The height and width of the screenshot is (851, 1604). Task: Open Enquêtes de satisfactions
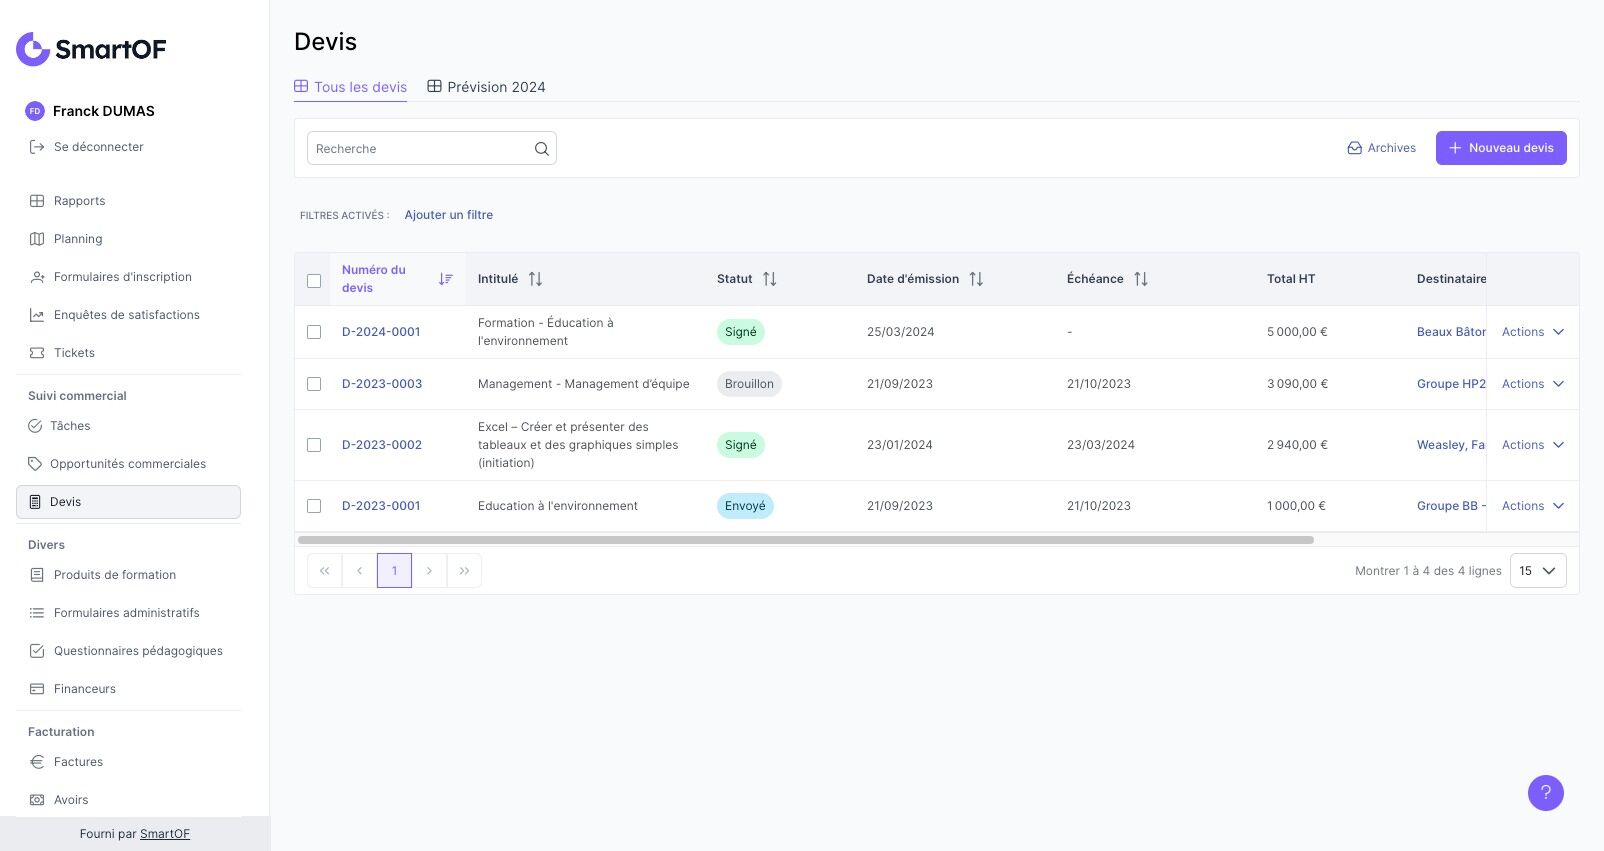tap(126, 315)
